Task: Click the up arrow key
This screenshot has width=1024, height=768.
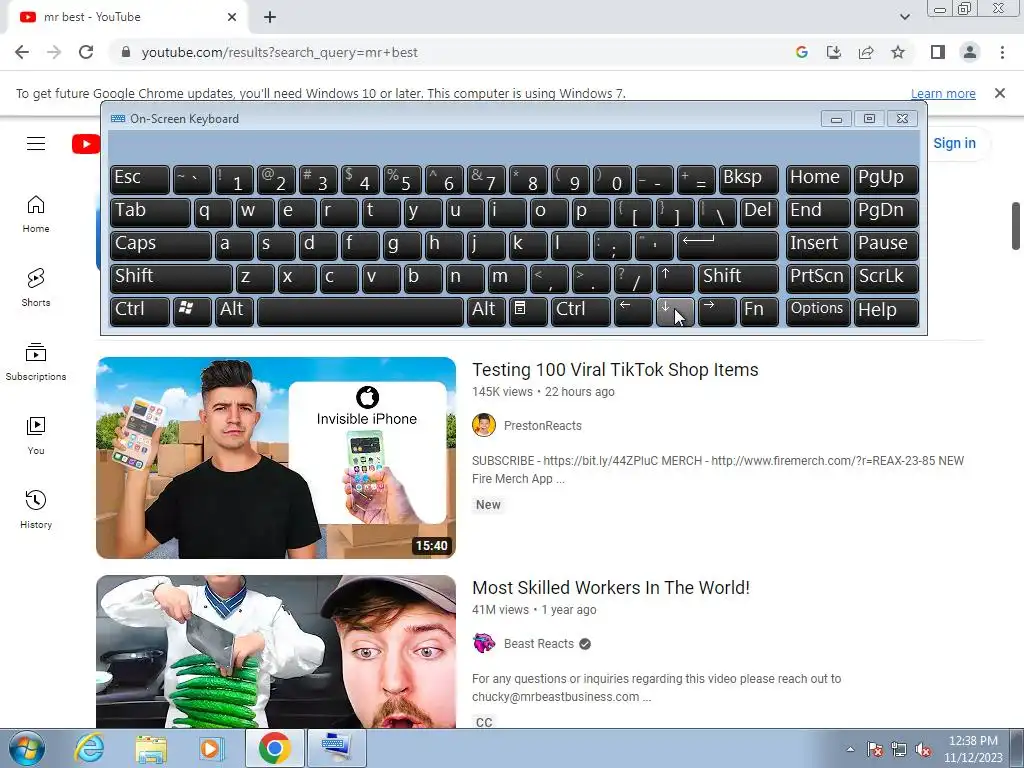Action: tap(675, 278)
